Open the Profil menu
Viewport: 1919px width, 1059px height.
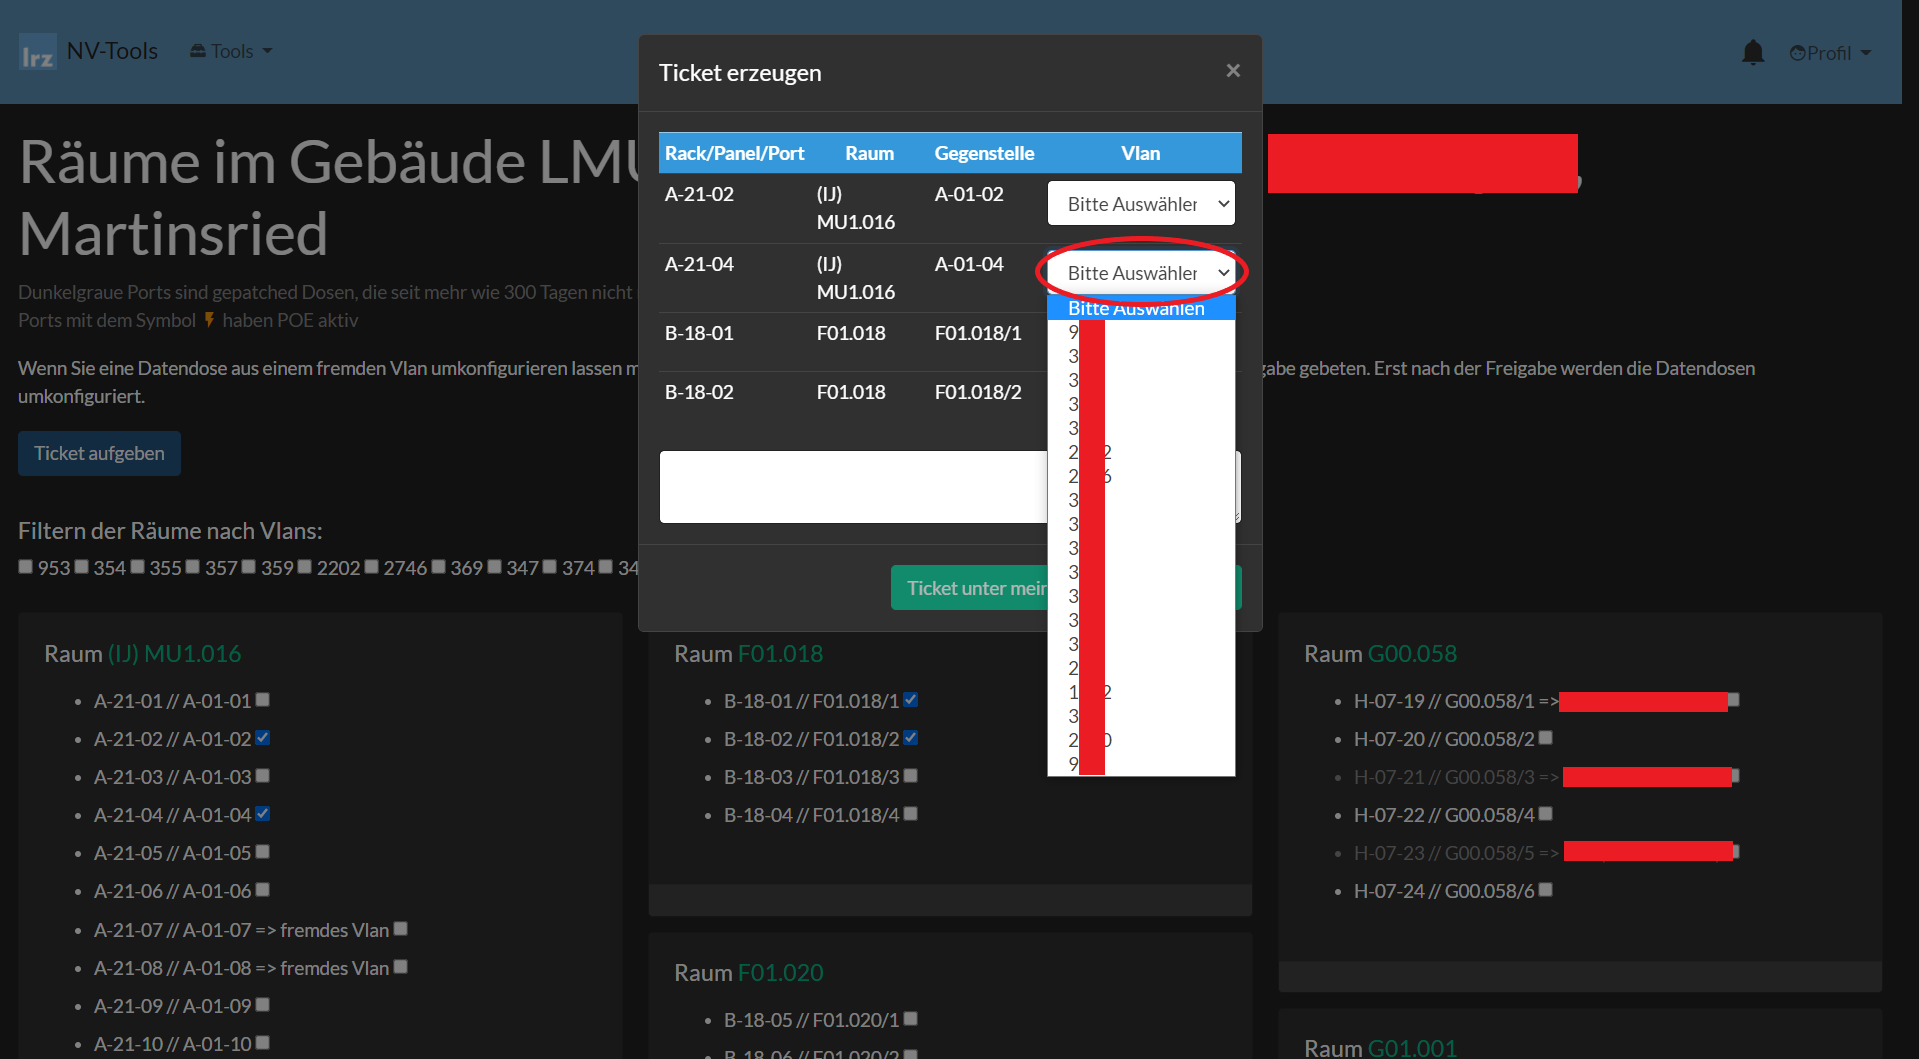pos(1829,53)
